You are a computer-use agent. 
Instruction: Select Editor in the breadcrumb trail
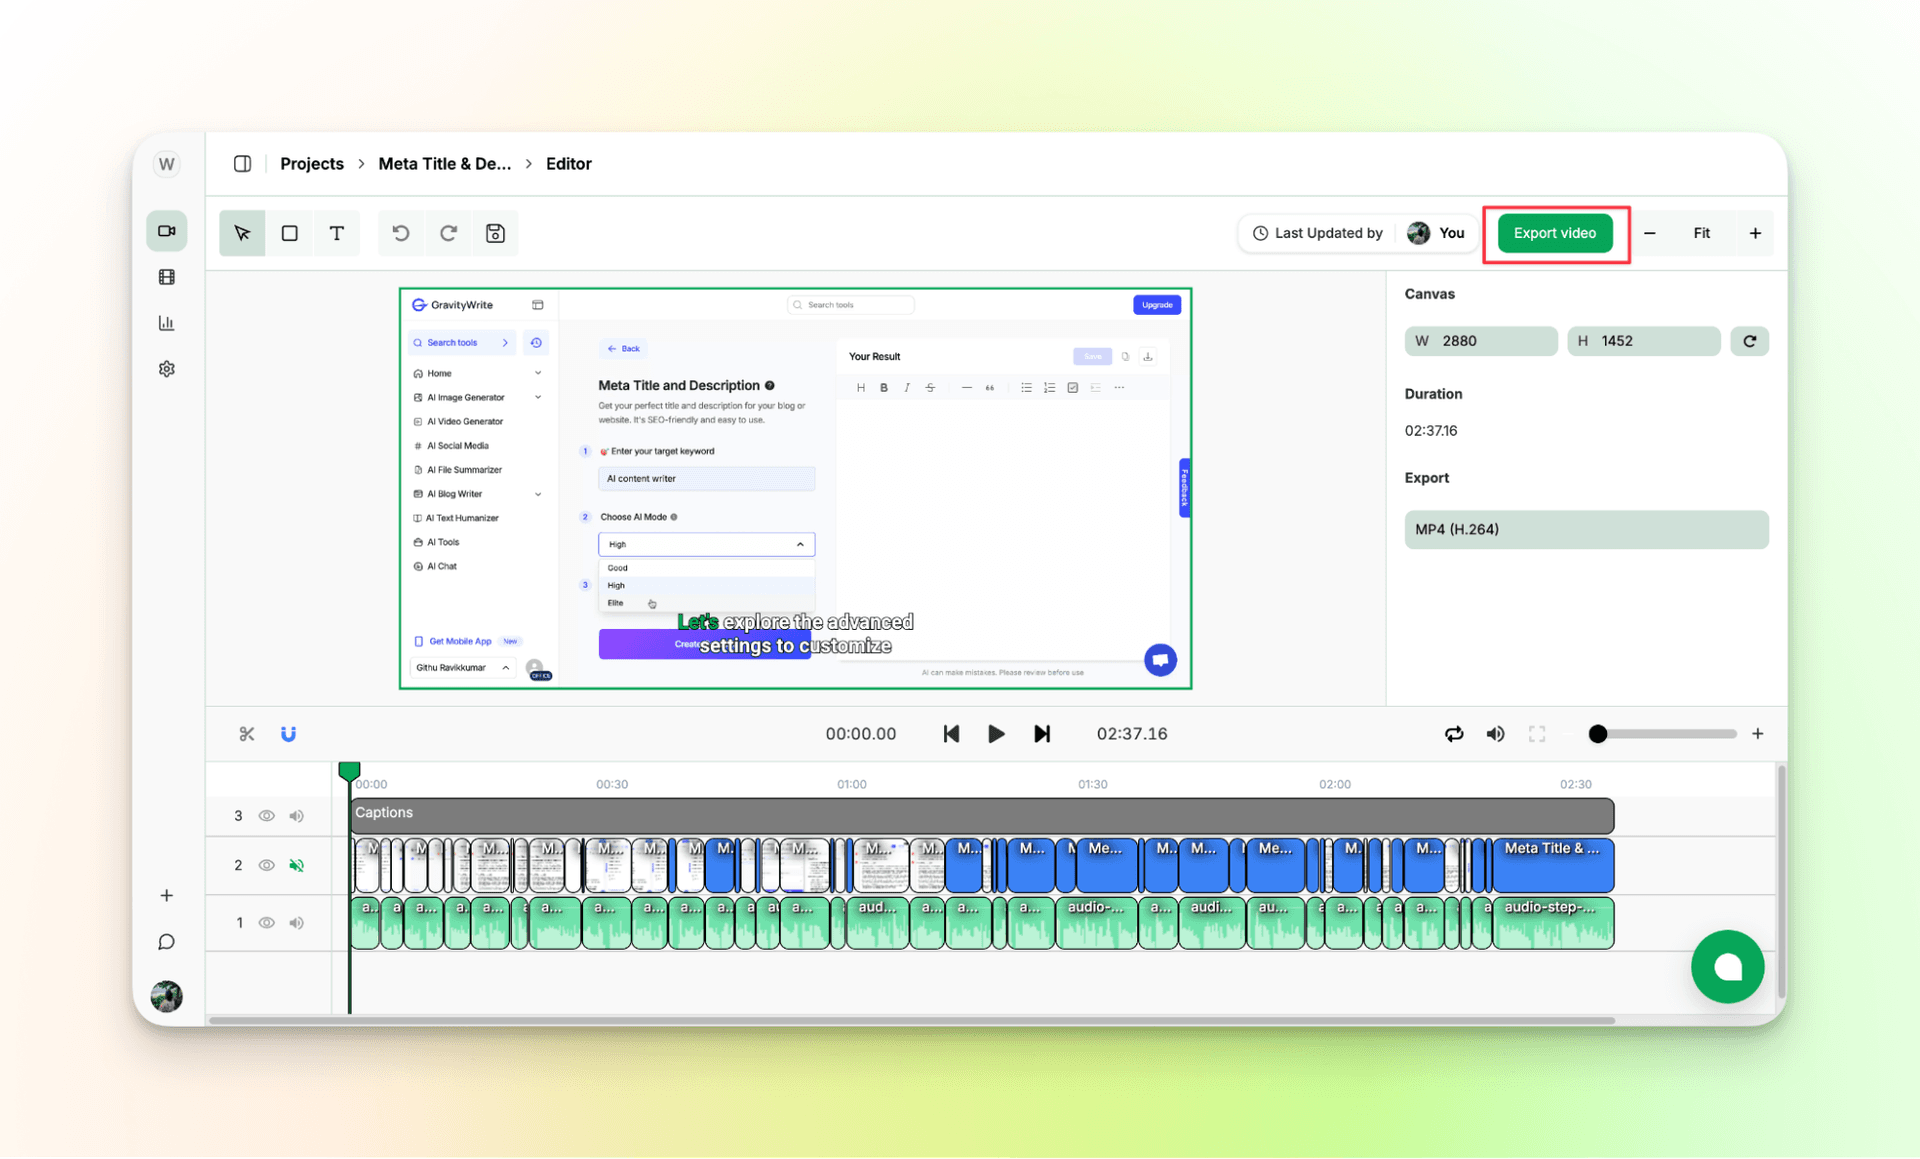tap(568, 163)
